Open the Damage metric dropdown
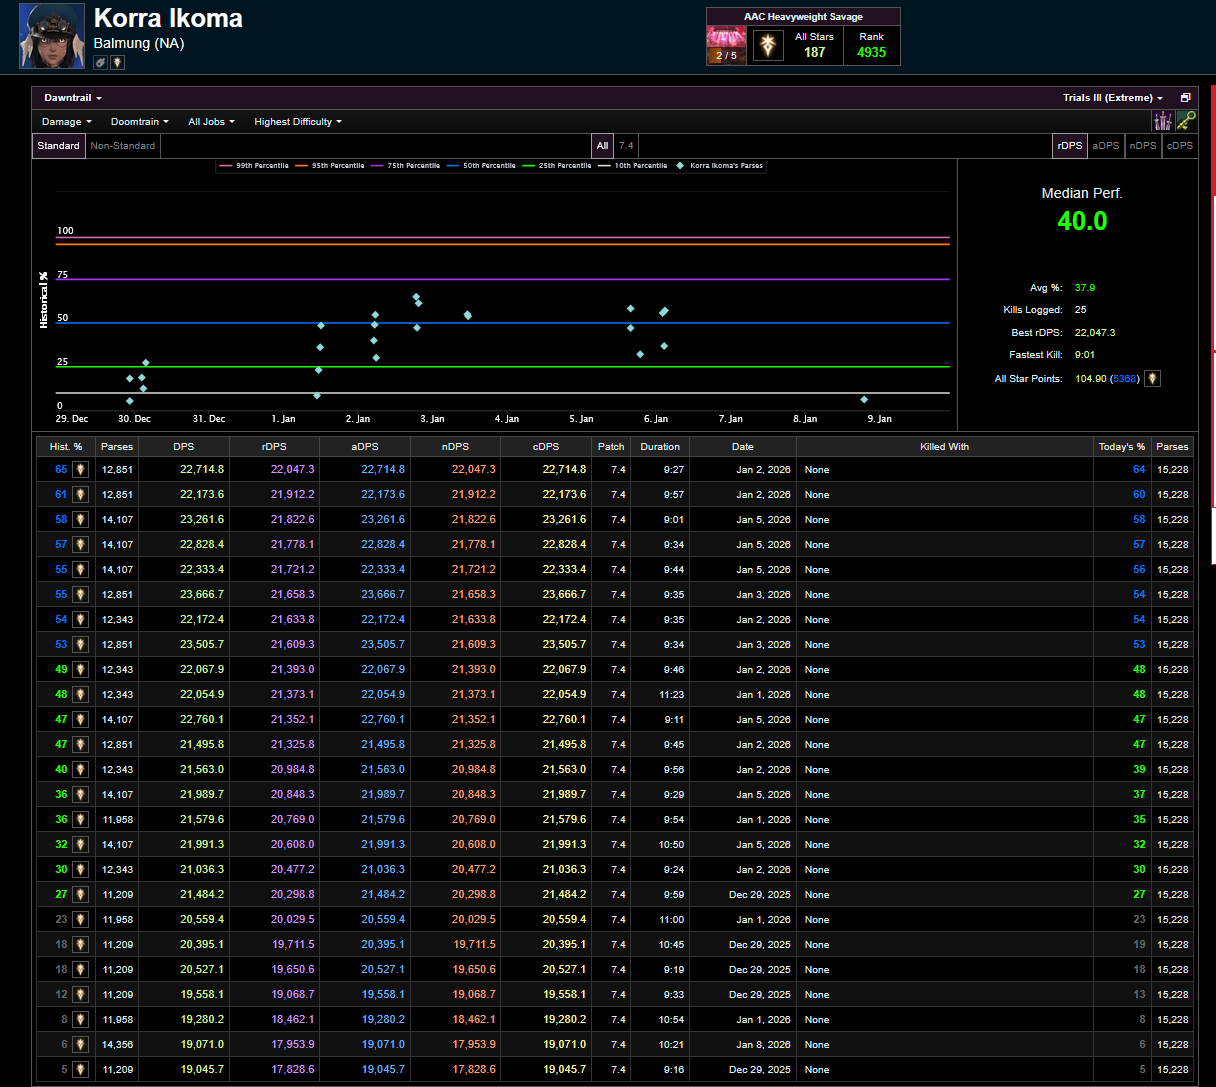The width and height of the screenshot is (1216, 1087). [x=67, y=122]
